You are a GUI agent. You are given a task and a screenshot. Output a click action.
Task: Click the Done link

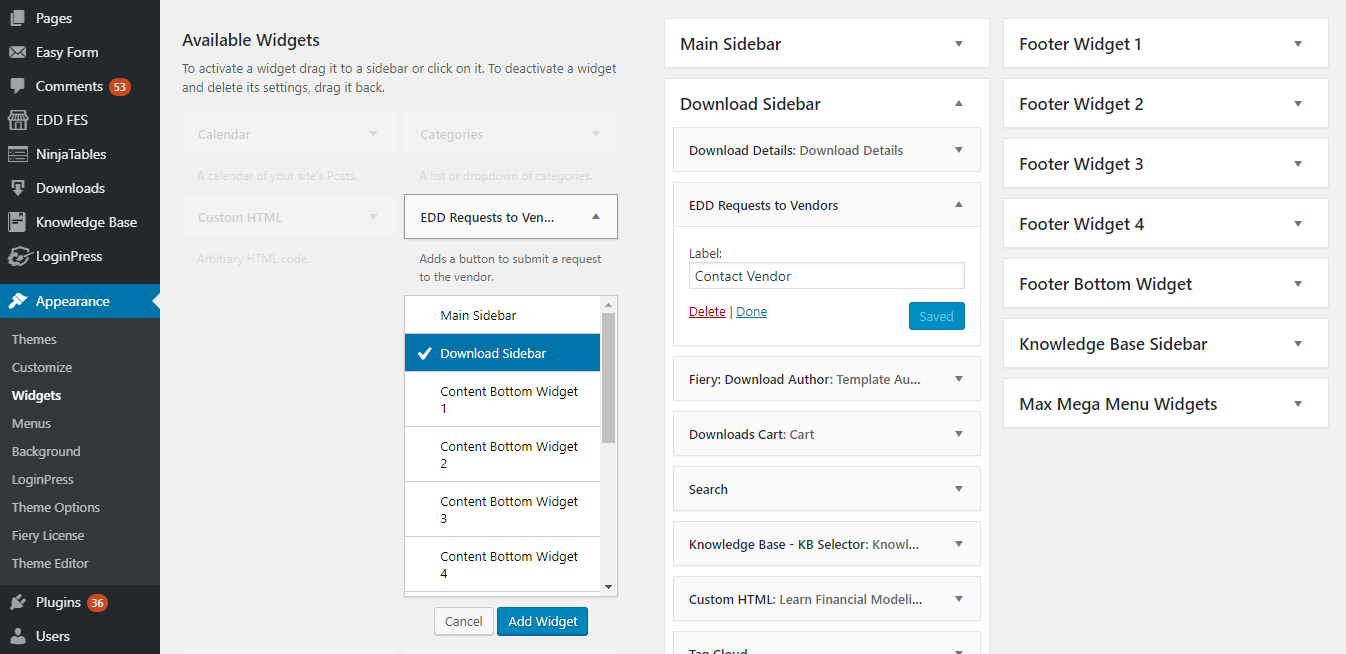(x=752, y=311)
